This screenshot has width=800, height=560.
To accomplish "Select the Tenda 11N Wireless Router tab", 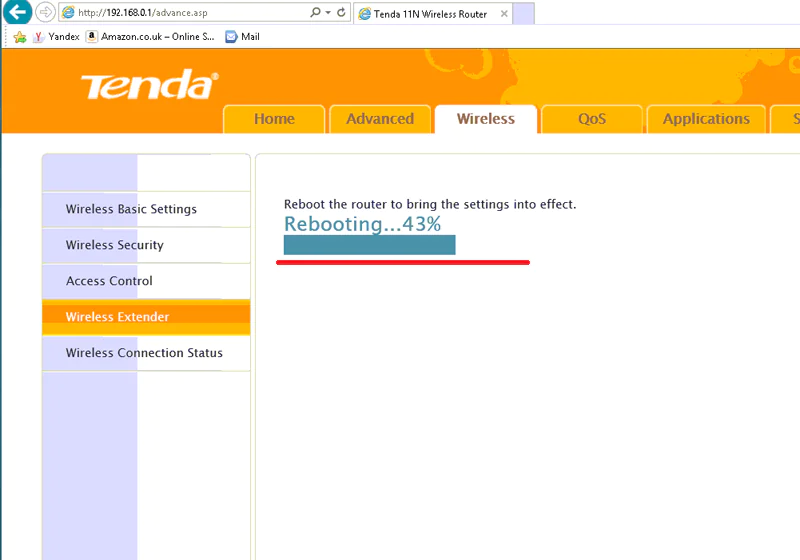I will [433, 14].
